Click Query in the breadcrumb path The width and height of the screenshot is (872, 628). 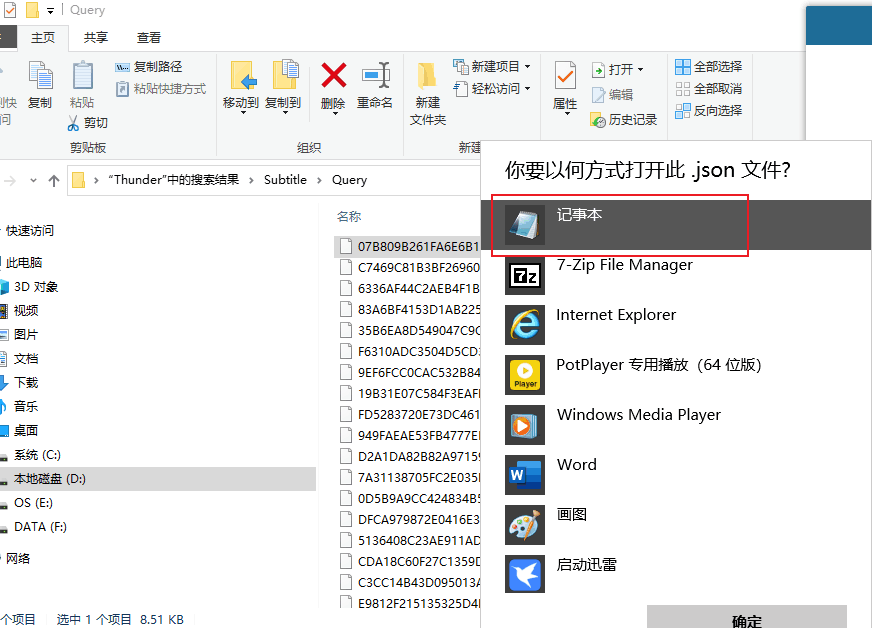pyautogui.click(x=349, y=180)
